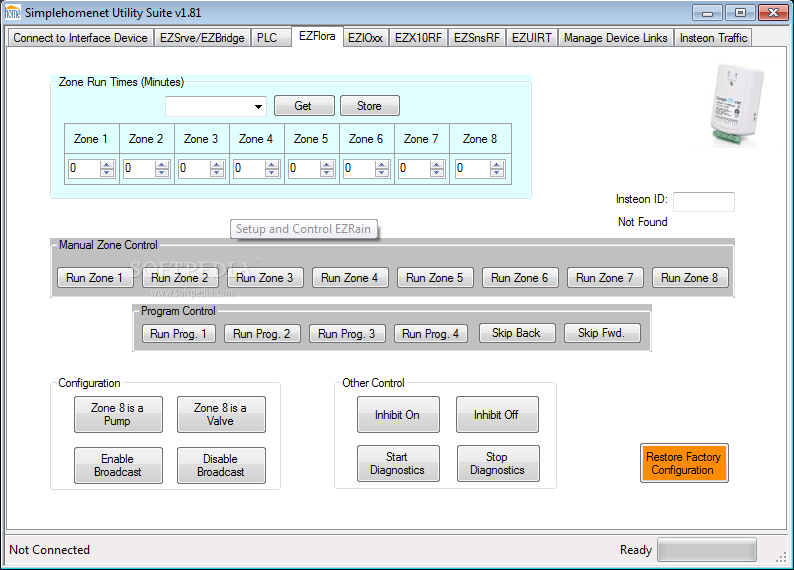794x570 pixels.
Task: Click Start Diagnostics
Action: click(x=399, y=464)
